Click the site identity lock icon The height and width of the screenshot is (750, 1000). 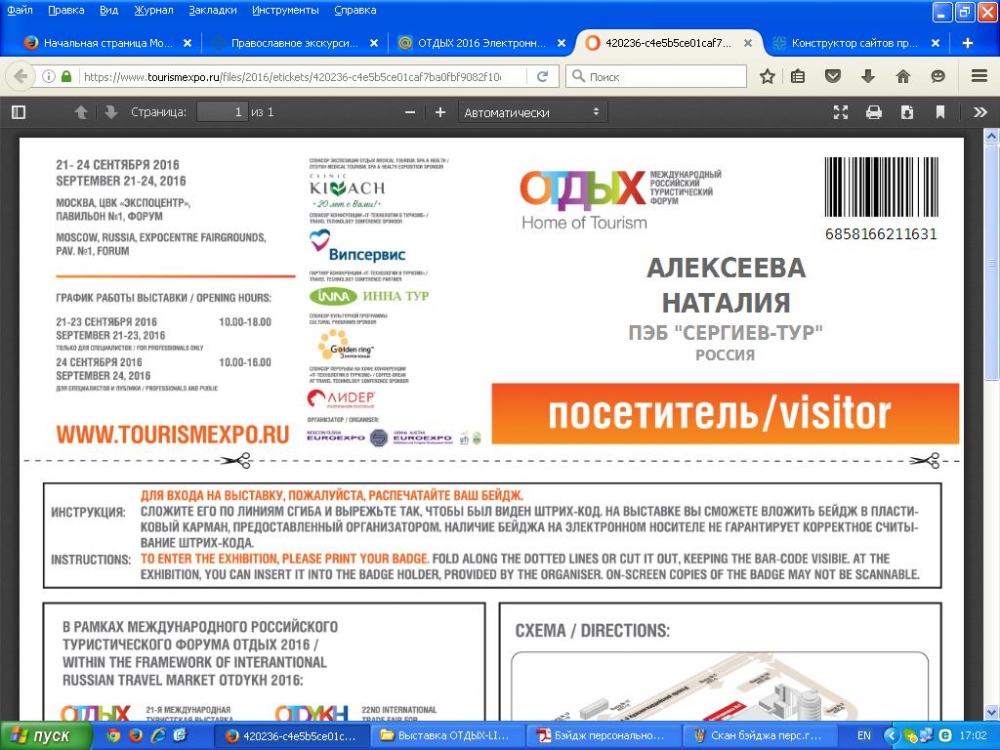pyautogui.click(x=66, y=77)
